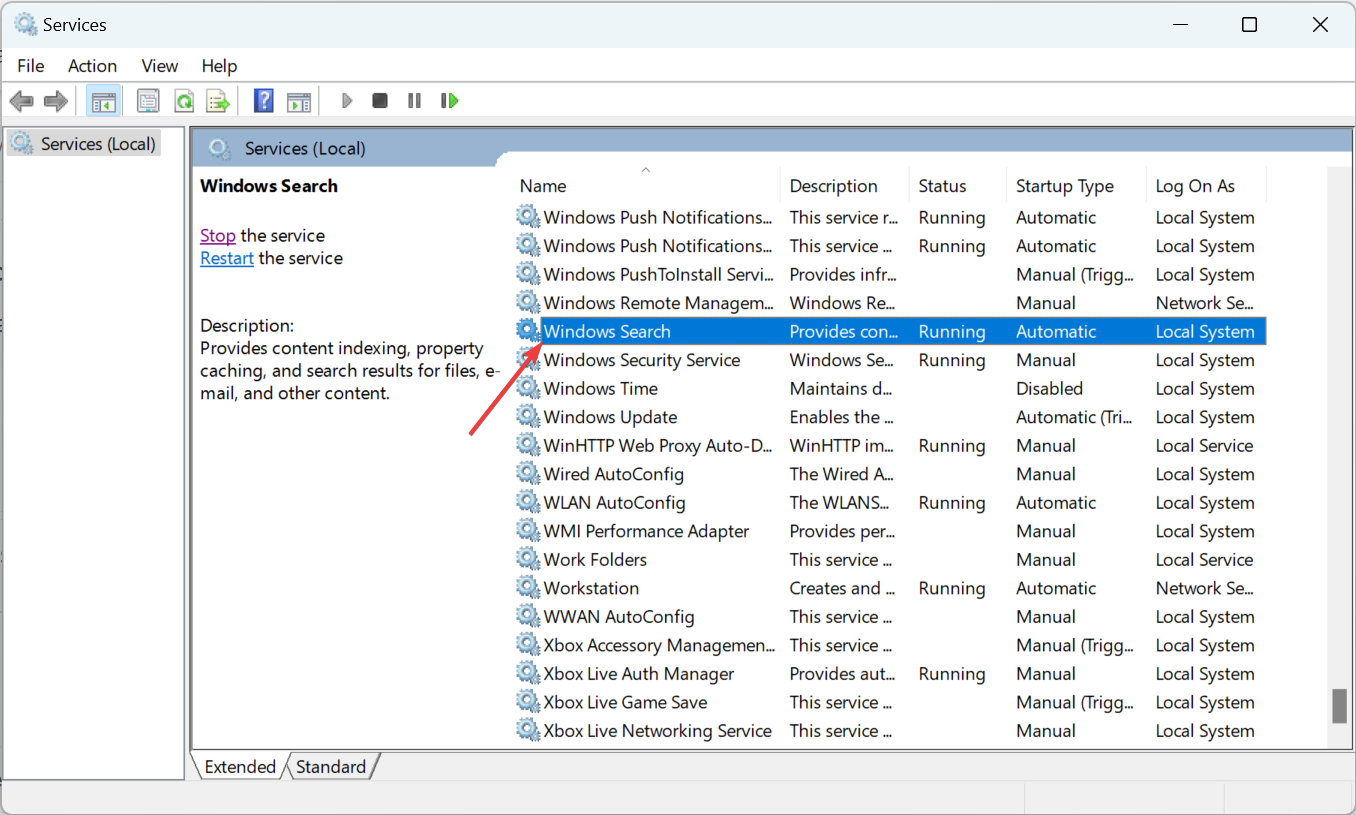Open the Action menu

tap(92, 65)
